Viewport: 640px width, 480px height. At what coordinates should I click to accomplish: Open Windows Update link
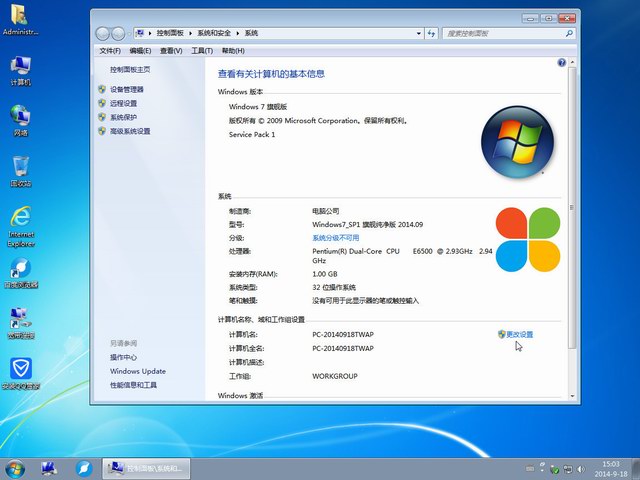pos(138,371)
